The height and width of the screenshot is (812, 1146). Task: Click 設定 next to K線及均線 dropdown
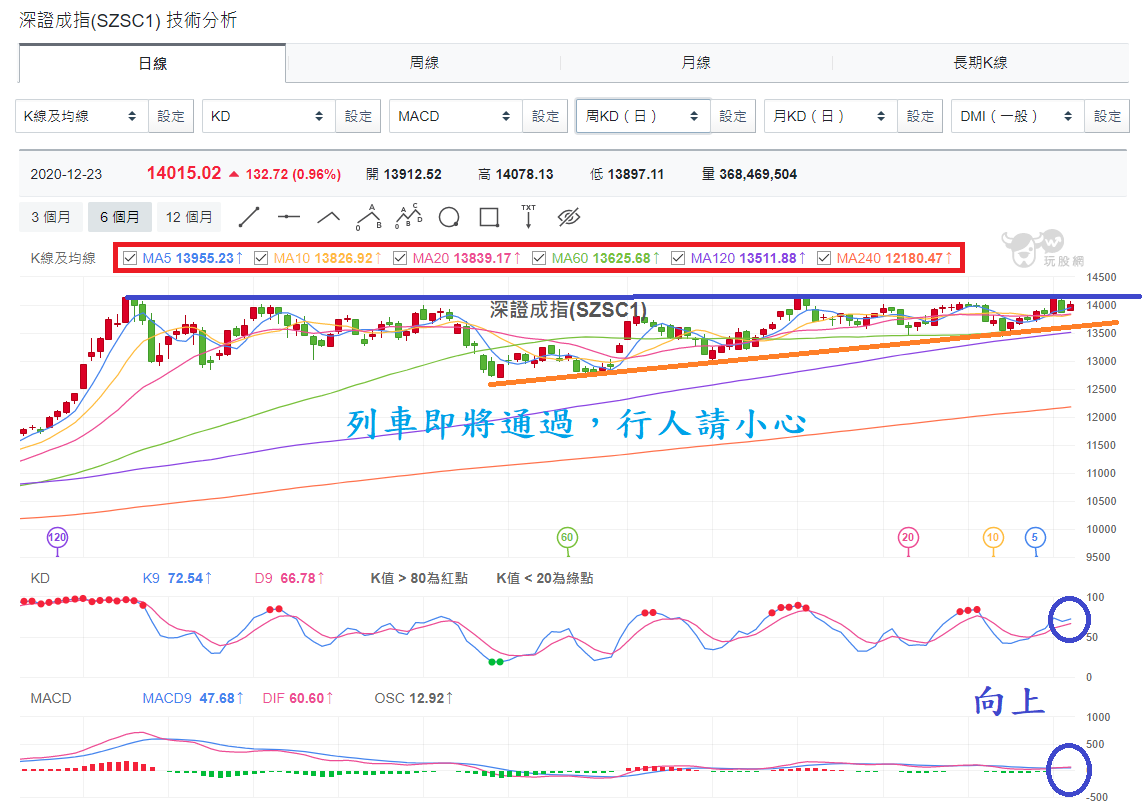(171, 116)
